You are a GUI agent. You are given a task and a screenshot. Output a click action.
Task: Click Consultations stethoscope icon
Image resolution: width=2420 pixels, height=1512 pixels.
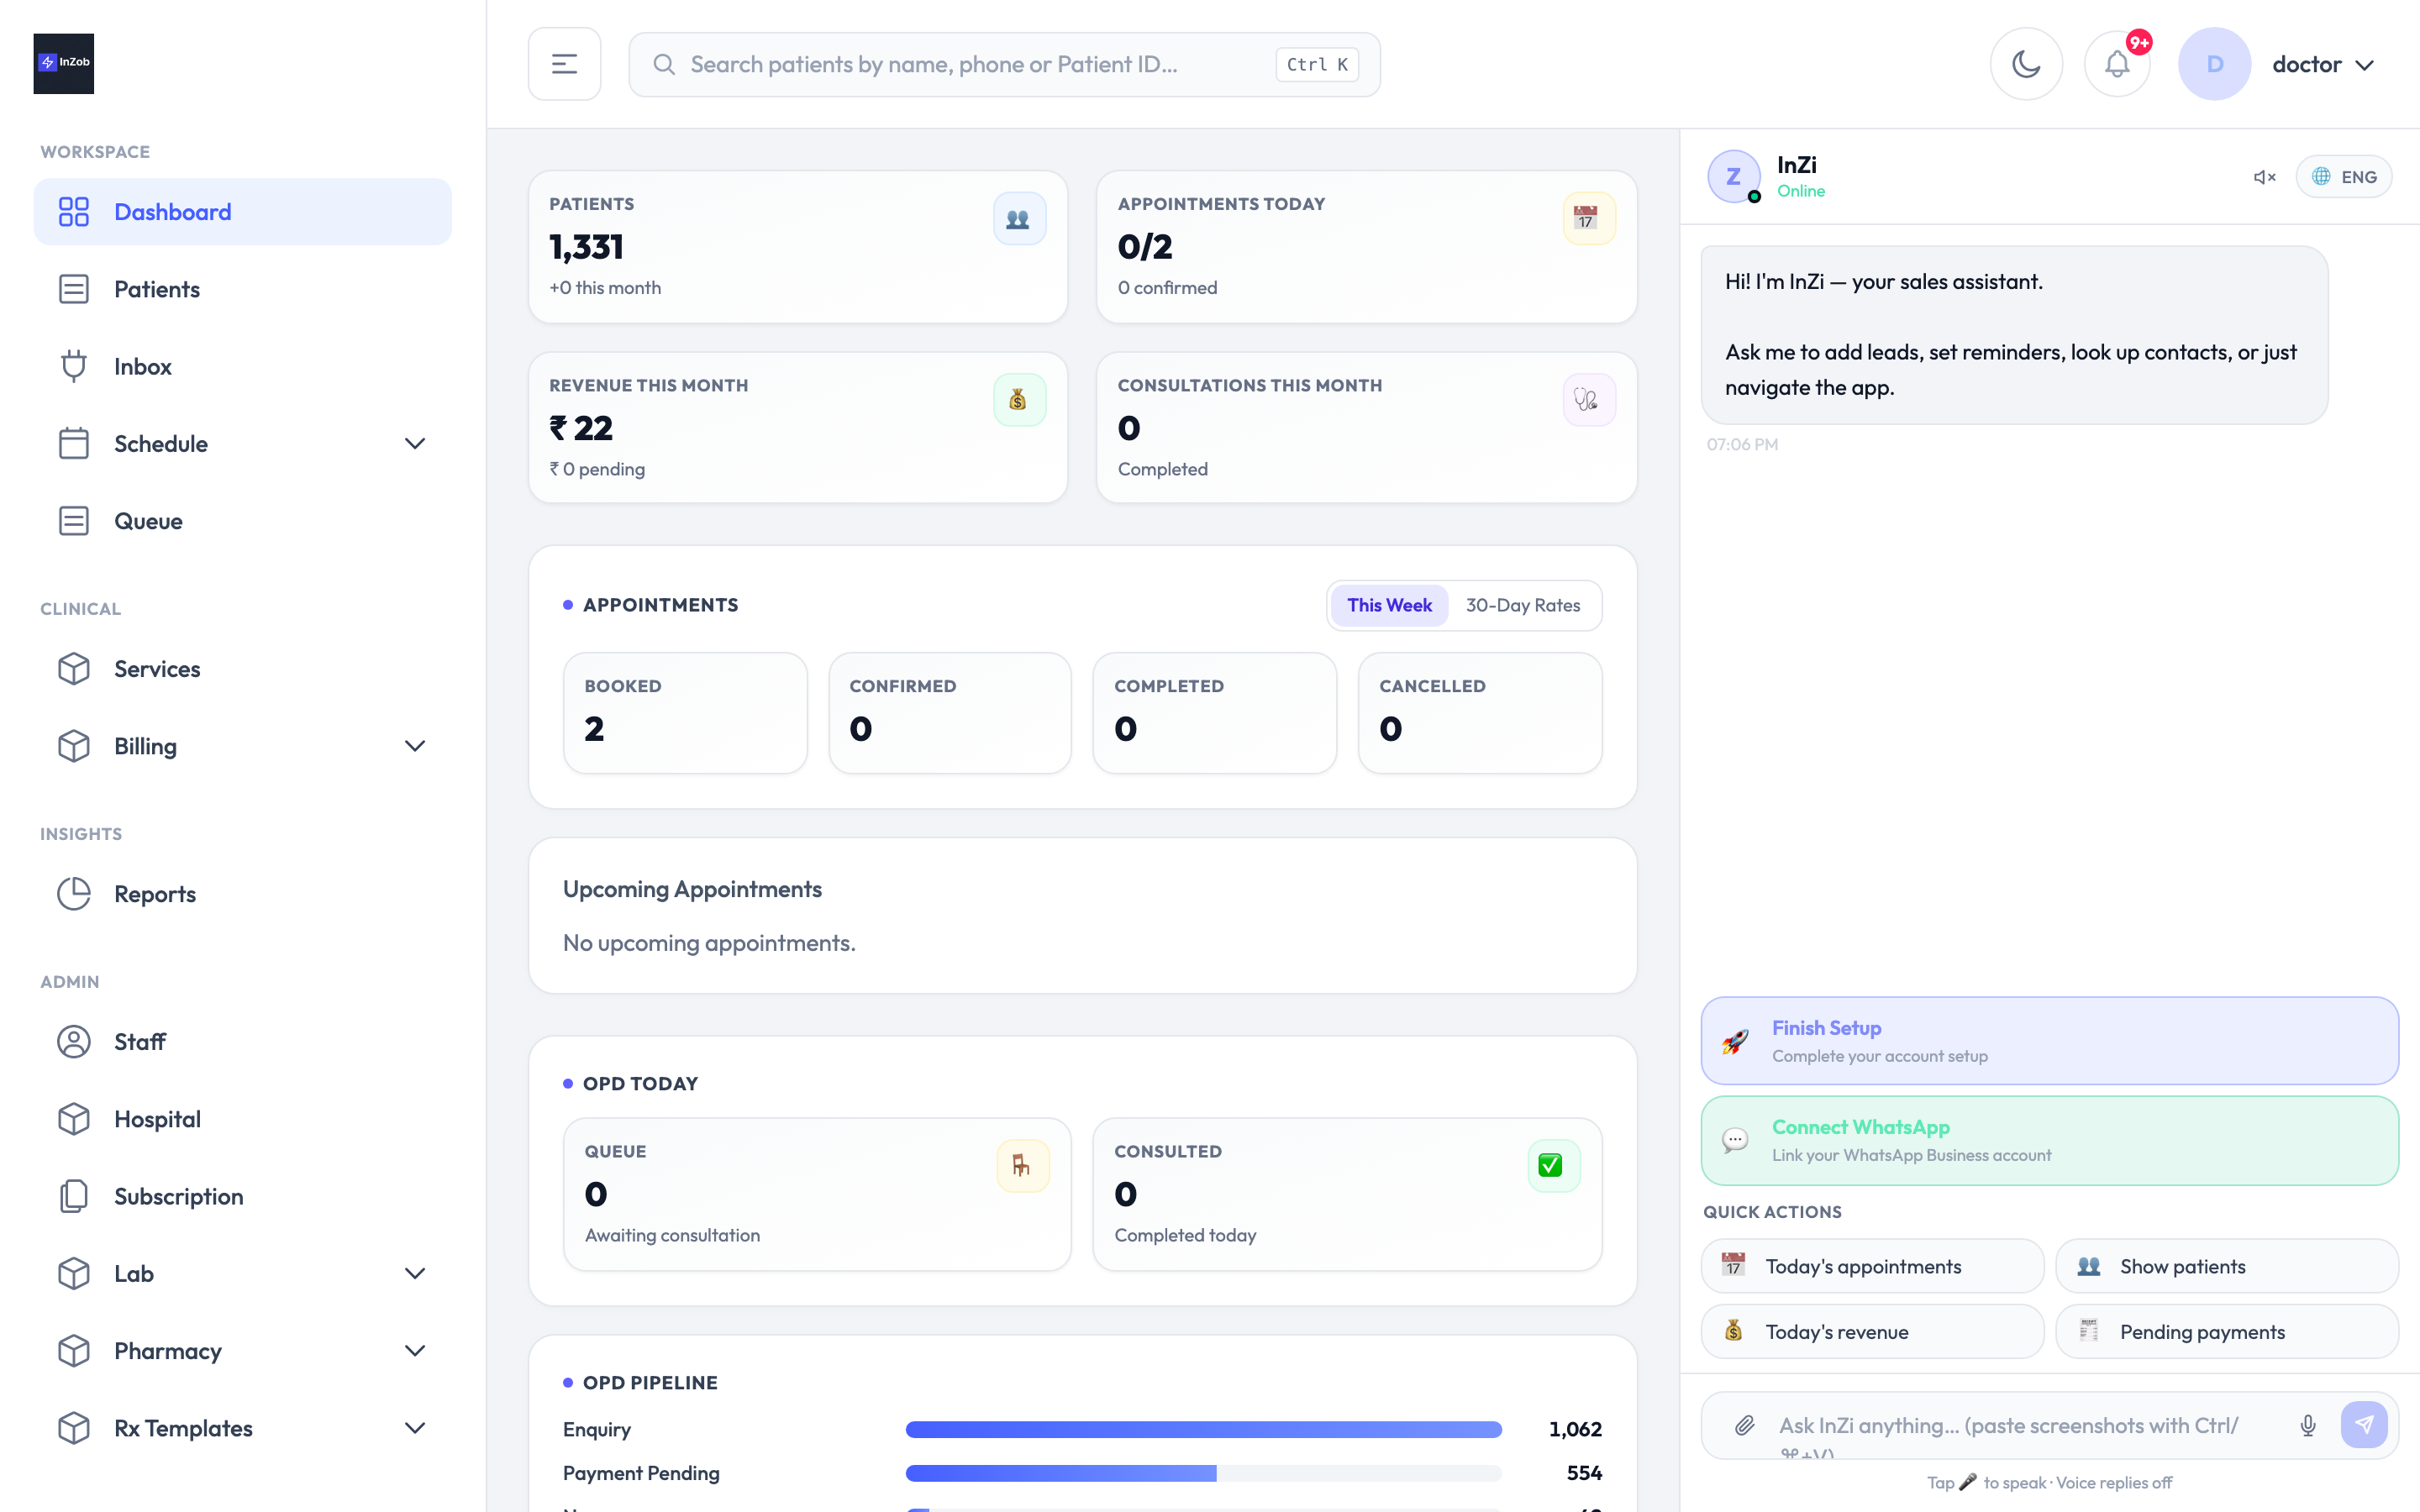click(x=1588, y=400)
